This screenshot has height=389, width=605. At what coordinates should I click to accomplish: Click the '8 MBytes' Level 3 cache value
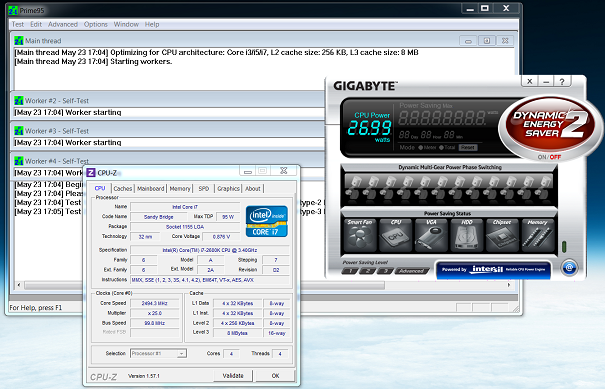pyautogui.click(x=237, y=333)
